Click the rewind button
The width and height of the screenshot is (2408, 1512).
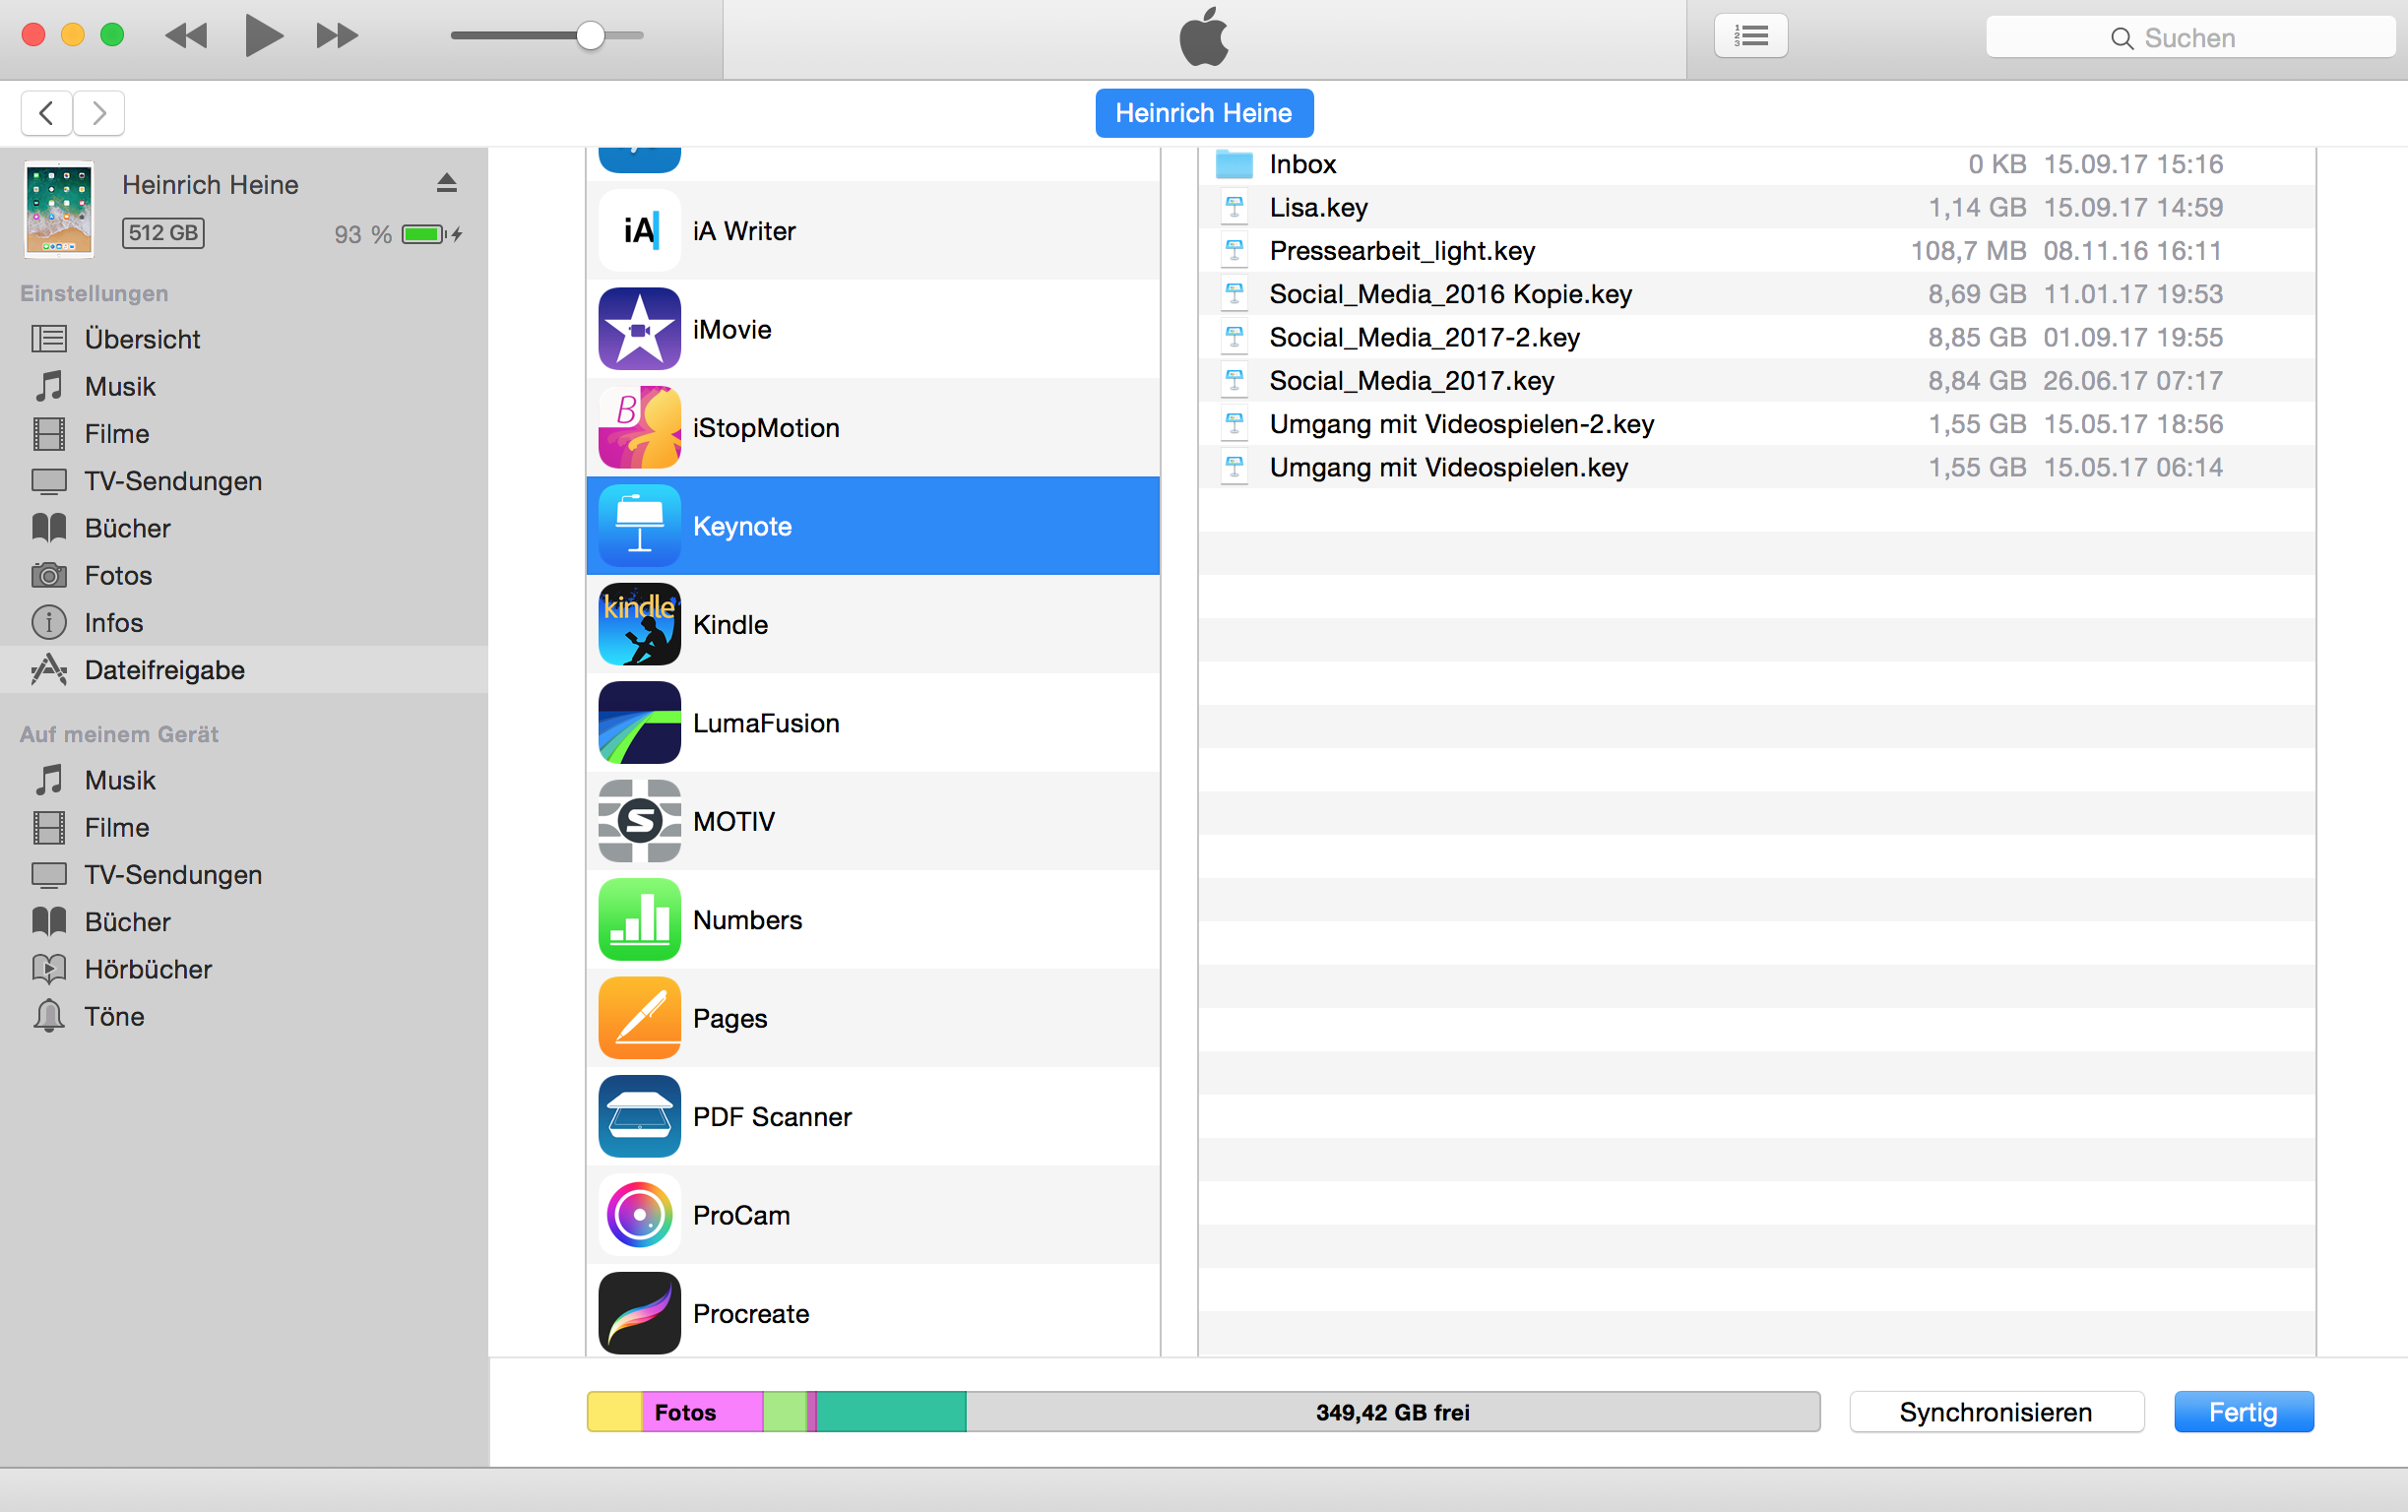click(186, 37)
